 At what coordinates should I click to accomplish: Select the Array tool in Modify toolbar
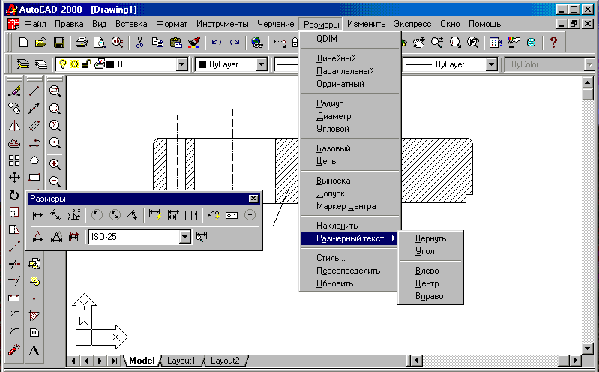coord(14,160)
